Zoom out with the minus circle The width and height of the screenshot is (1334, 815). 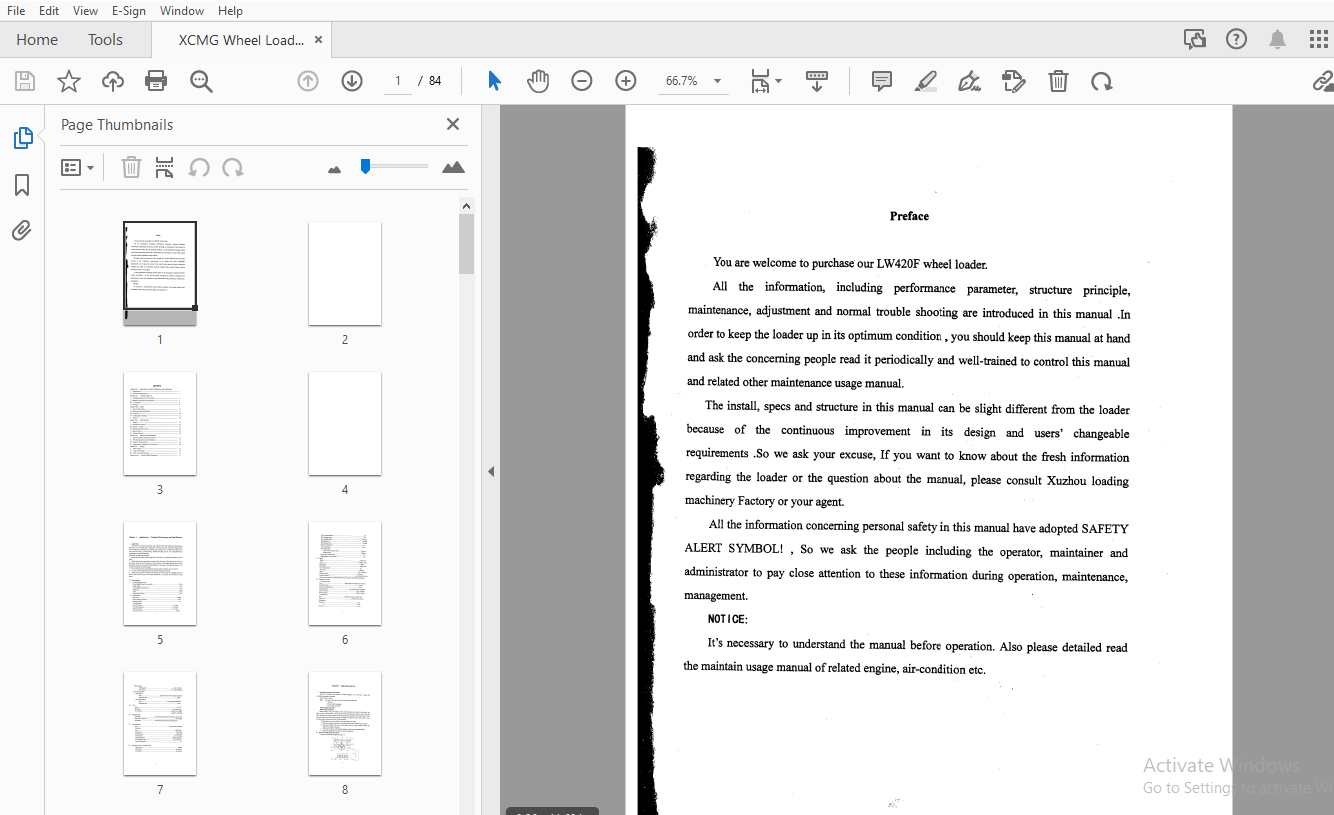click(x=582, y=81)
